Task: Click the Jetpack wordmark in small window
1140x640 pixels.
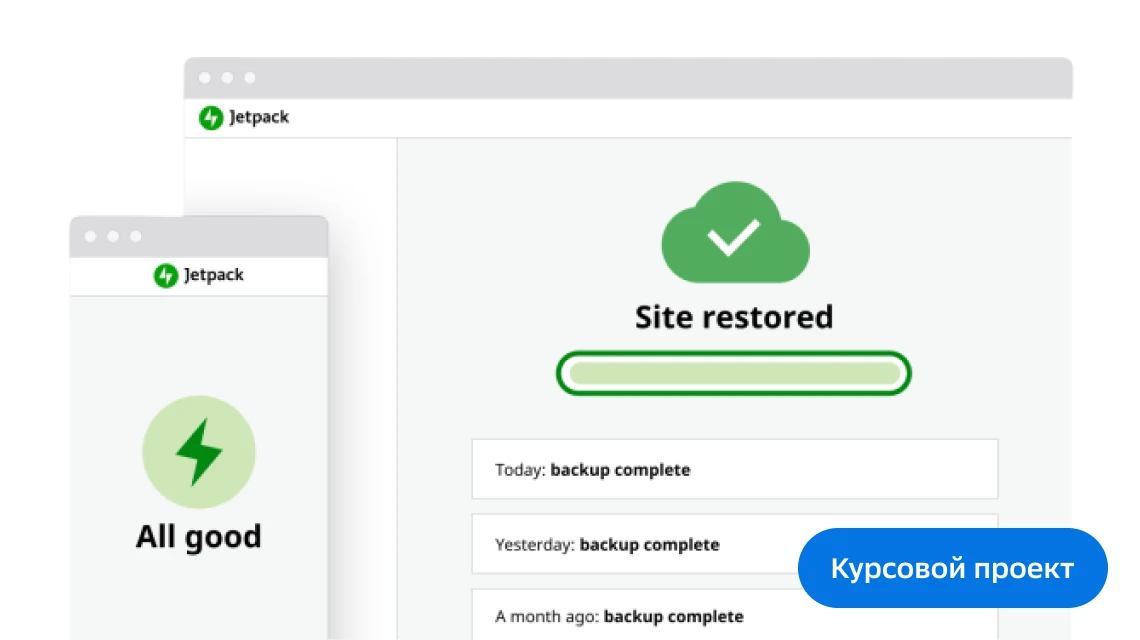Action: 214,275
